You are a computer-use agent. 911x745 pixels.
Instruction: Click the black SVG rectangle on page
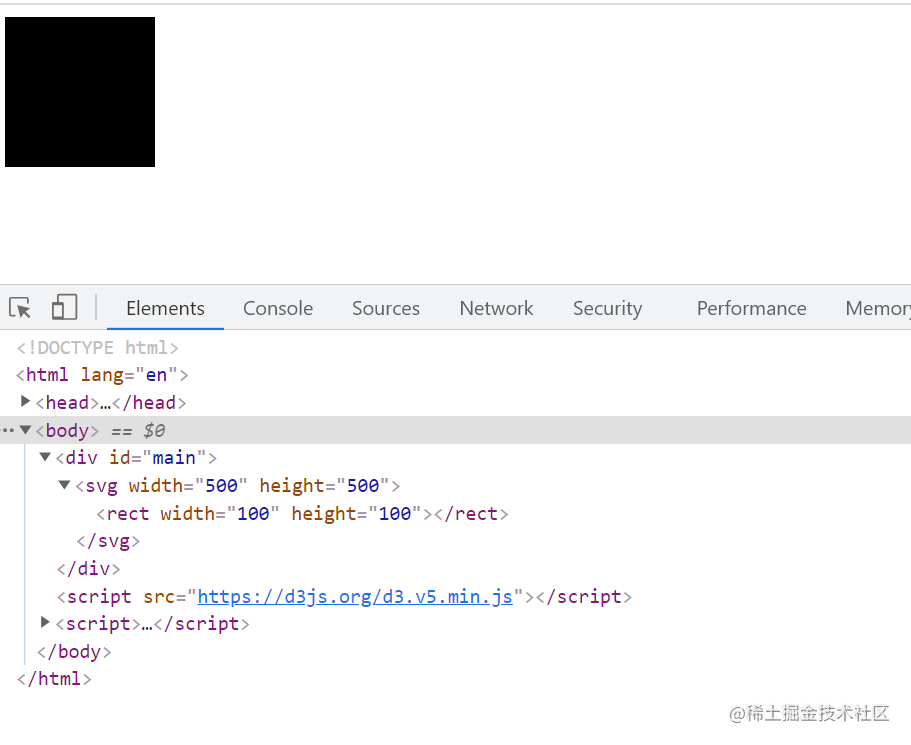pyautogui.click(x=79, y=91)
